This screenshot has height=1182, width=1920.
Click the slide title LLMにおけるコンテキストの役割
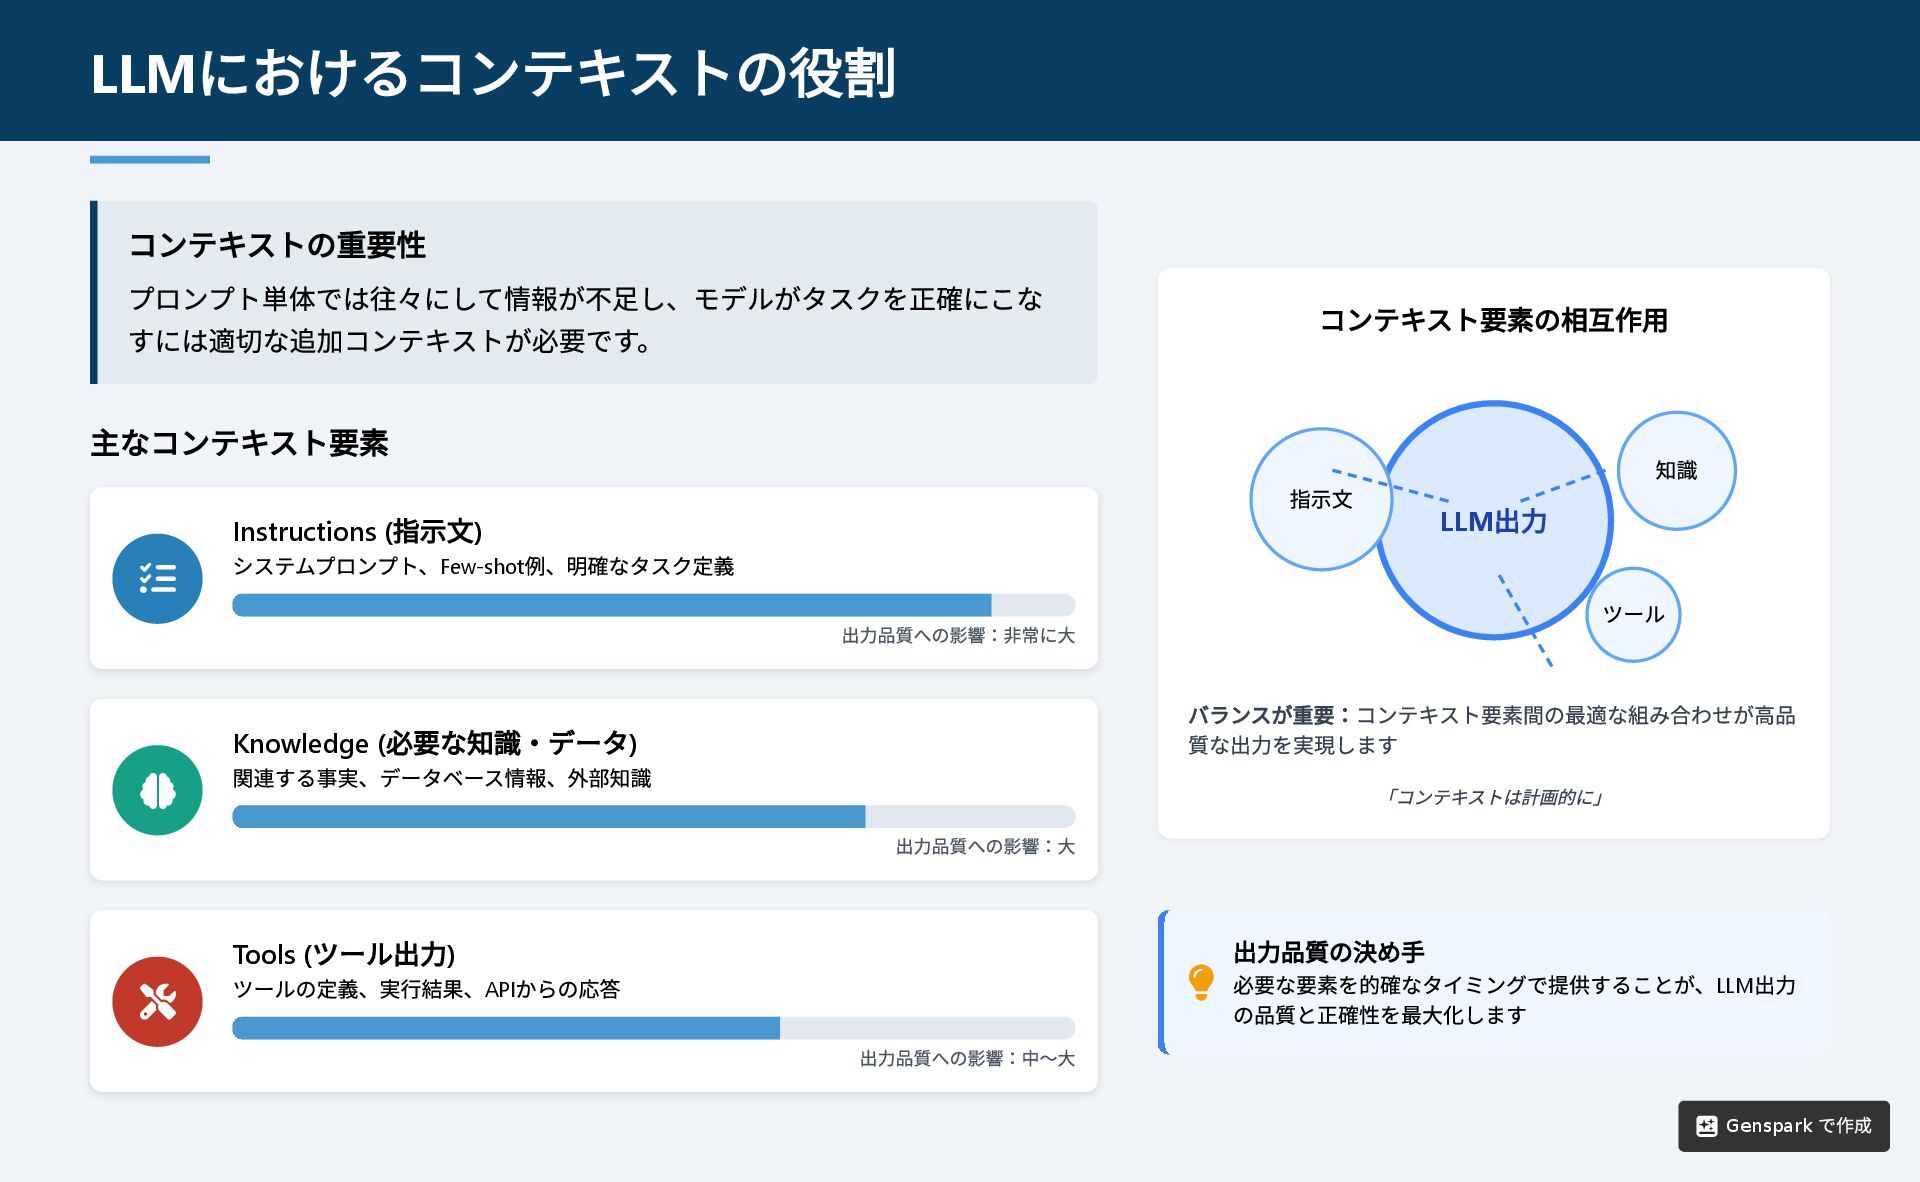(x=493, y=73)
